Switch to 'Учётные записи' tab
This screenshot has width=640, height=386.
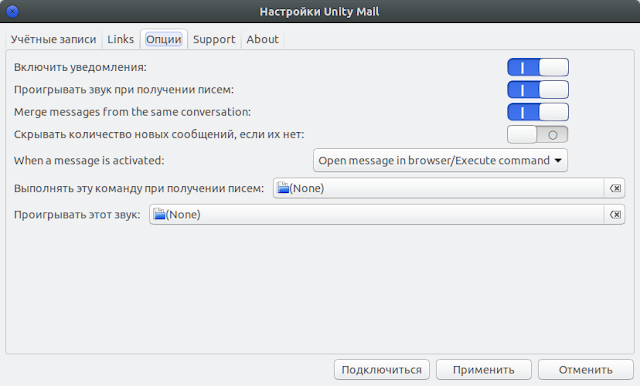point(53,39)
